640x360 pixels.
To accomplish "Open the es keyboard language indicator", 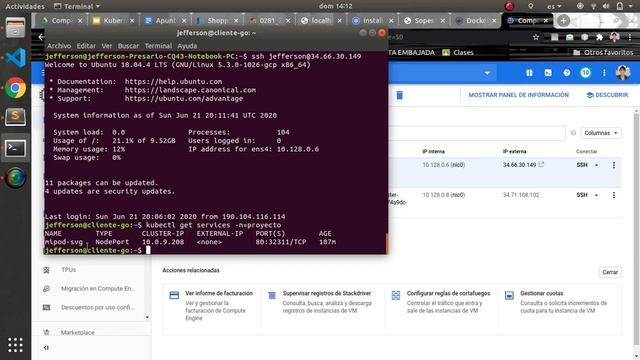I will 554,6.
